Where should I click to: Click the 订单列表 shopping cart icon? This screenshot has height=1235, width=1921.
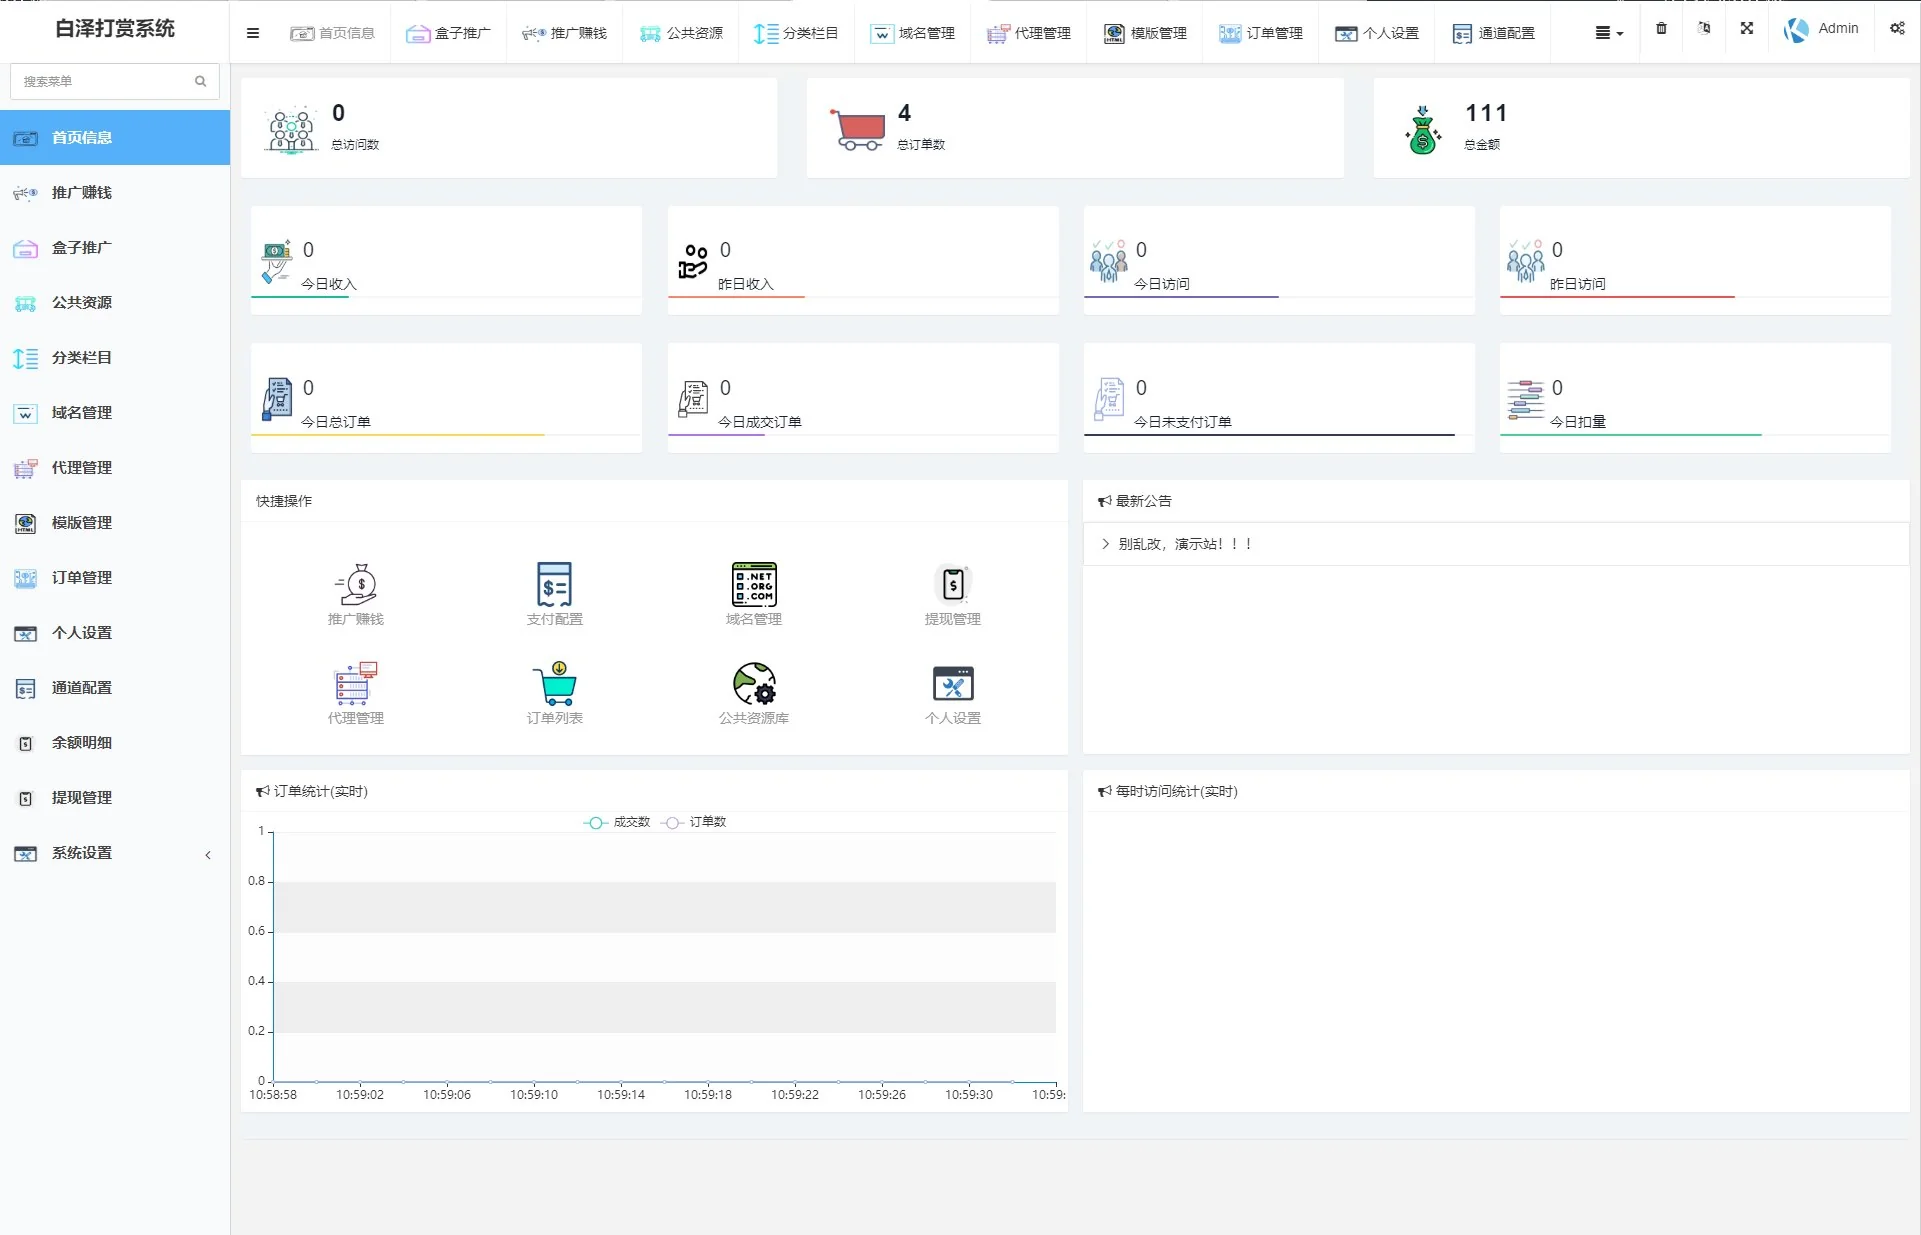click(x=554, y=684)
